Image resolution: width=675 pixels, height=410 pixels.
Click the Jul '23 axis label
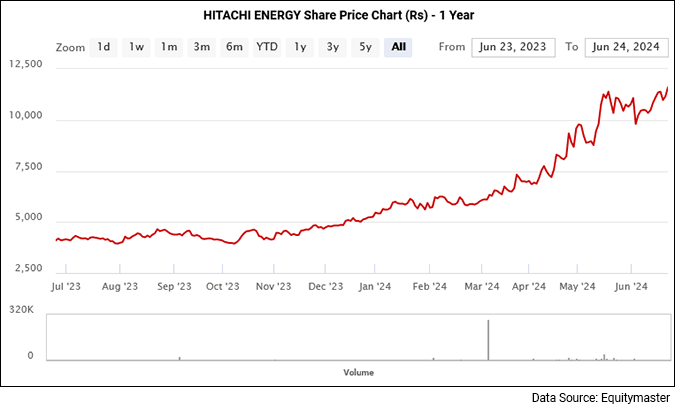66,286
